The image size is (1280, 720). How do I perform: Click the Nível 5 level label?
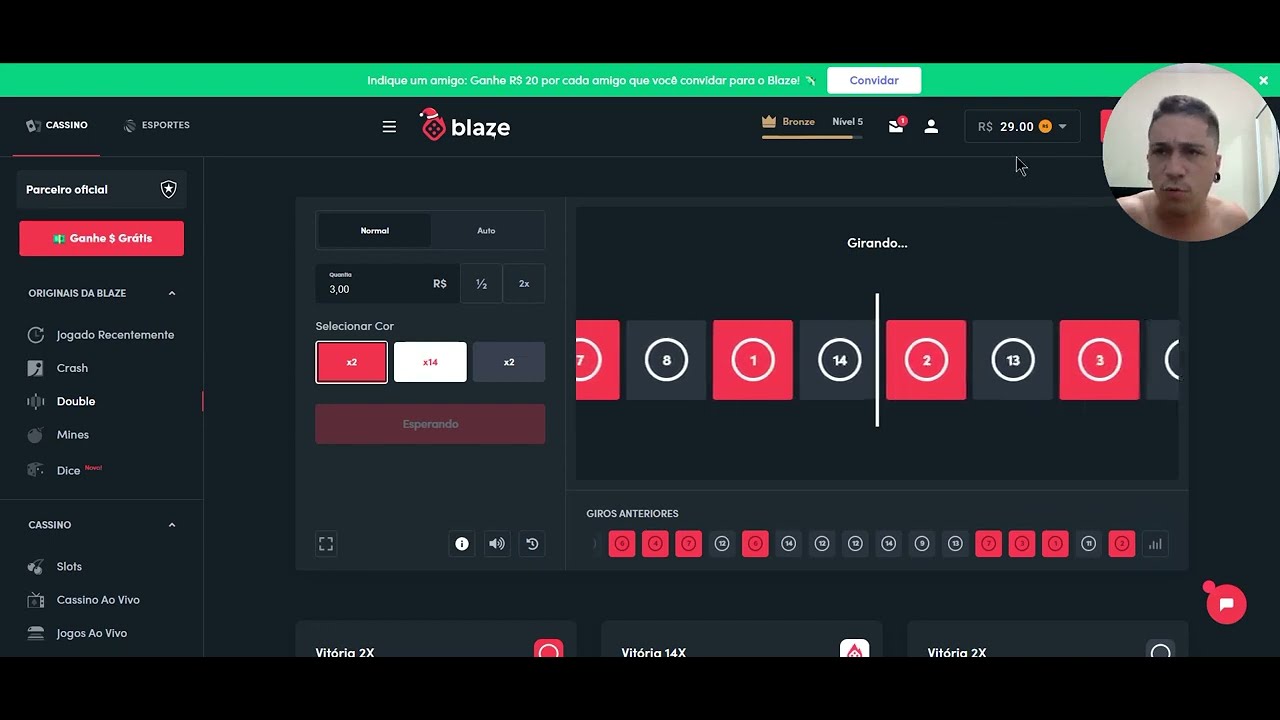click(x=848, y=122)
